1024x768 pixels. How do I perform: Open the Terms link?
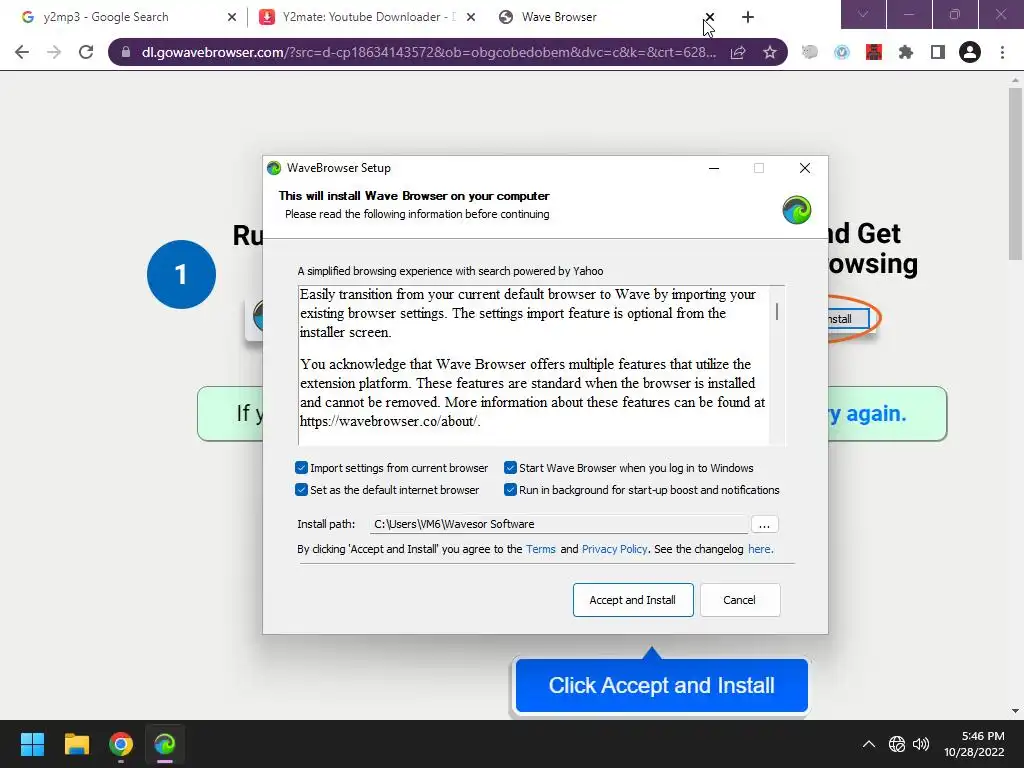541,549
